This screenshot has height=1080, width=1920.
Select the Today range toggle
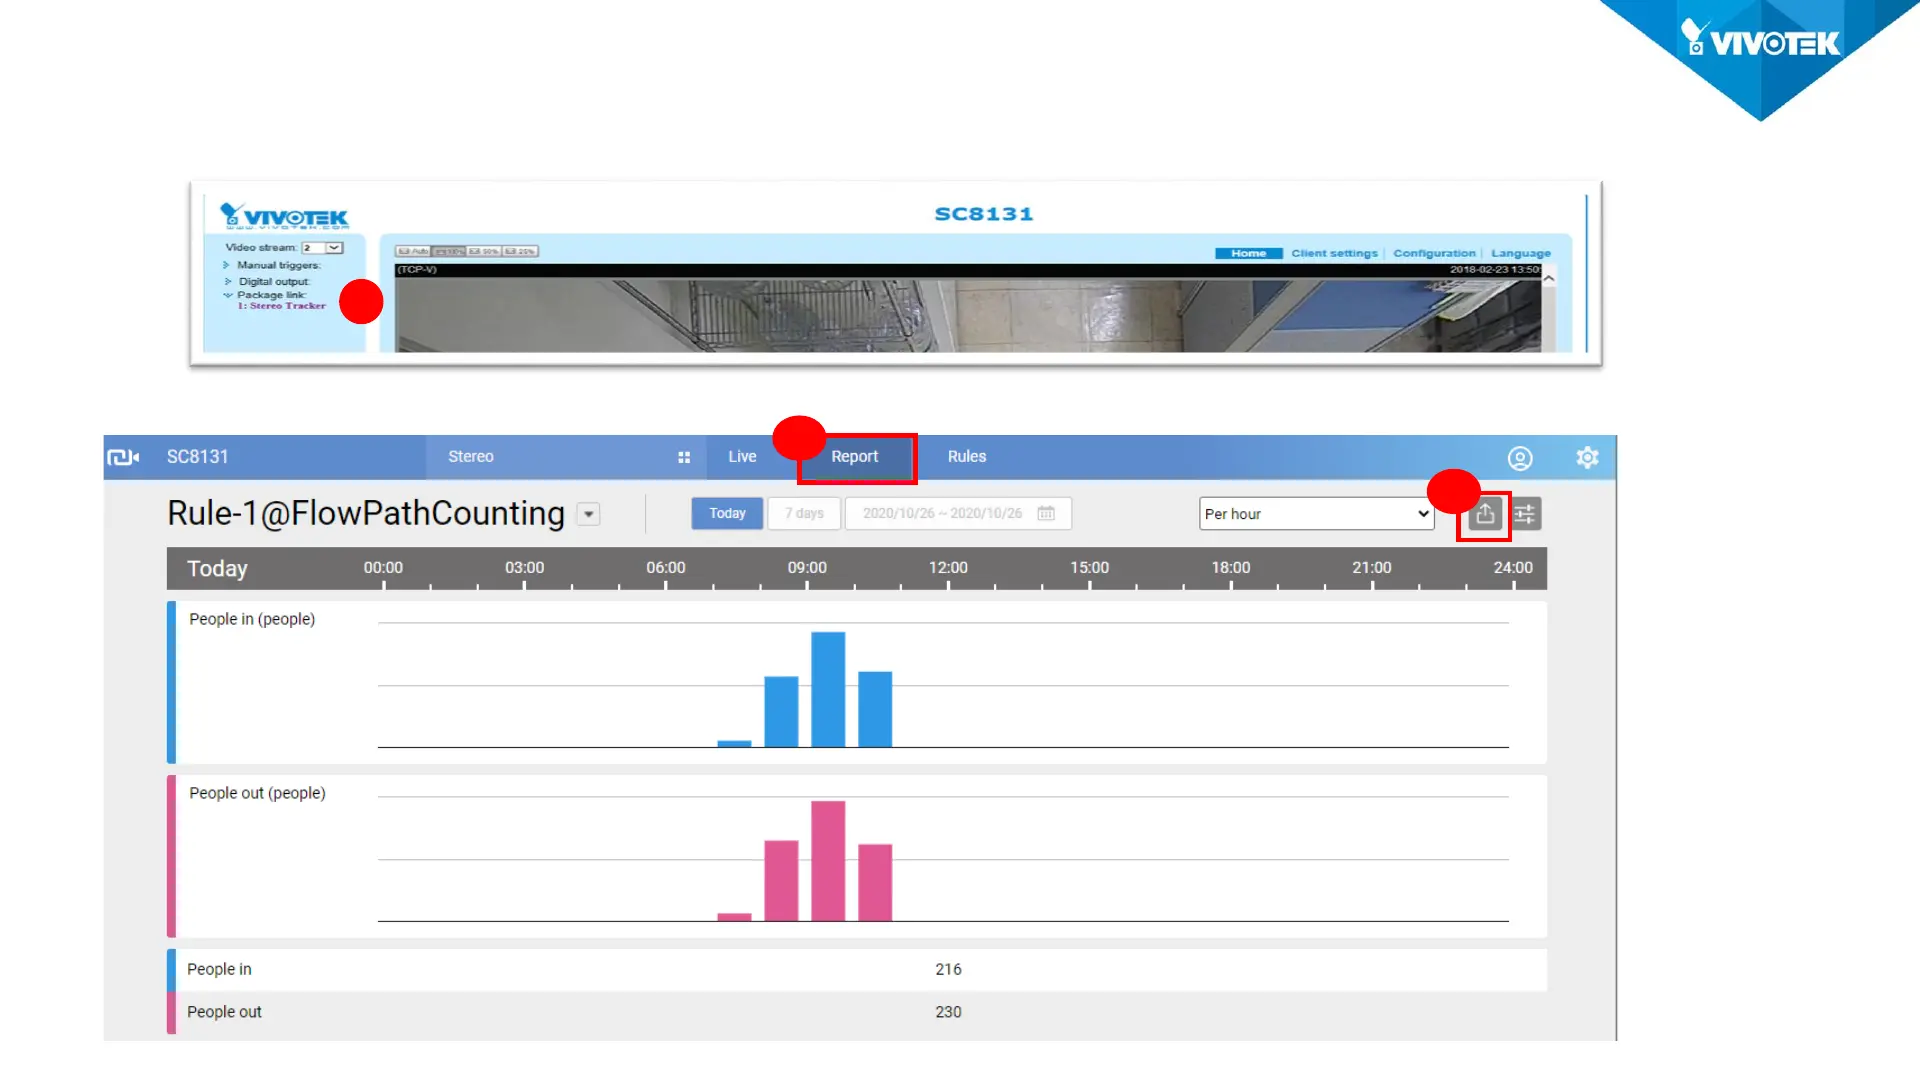coord(727,513)
